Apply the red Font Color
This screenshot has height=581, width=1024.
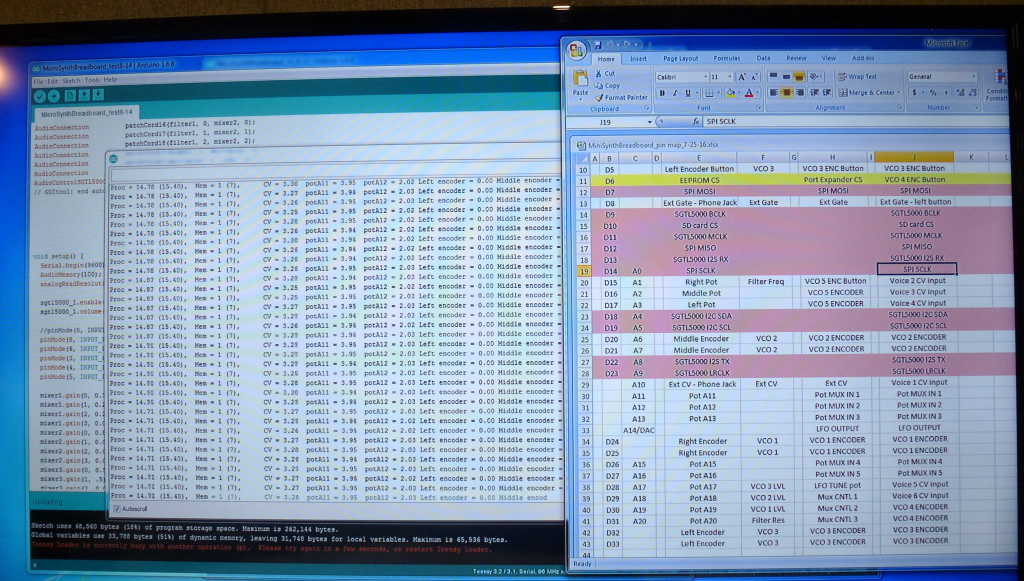(748, 93)
